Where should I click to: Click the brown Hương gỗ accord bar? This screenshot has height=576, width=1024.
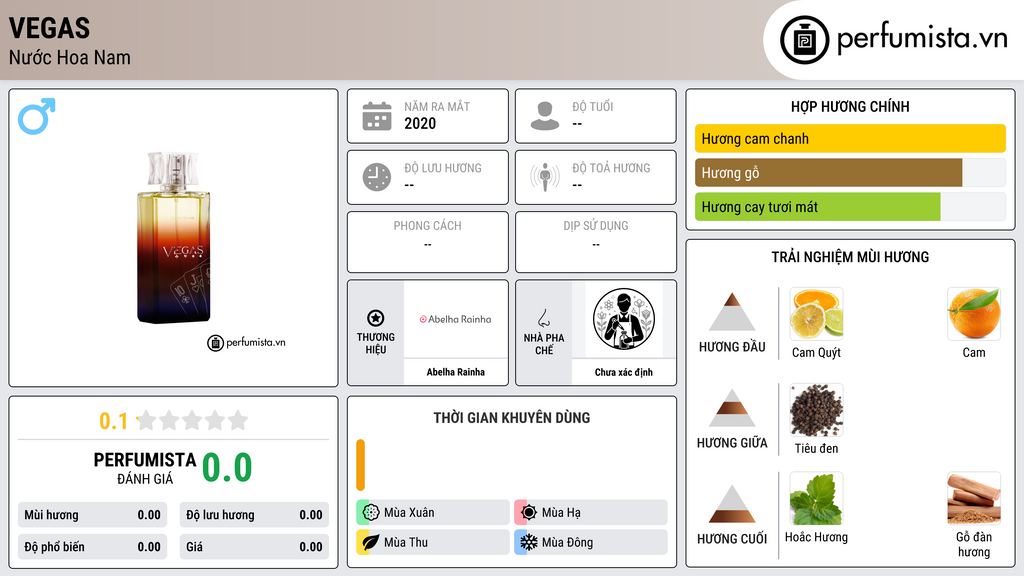(x=829, y=172)
